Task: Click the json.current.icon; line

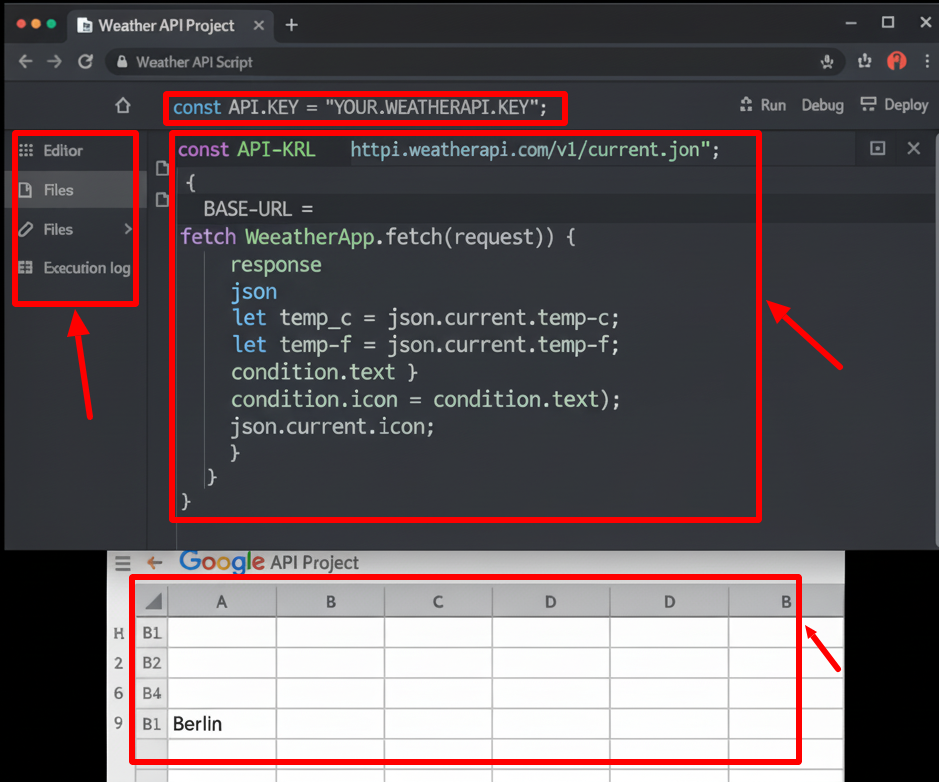Action: click(332, 426)
